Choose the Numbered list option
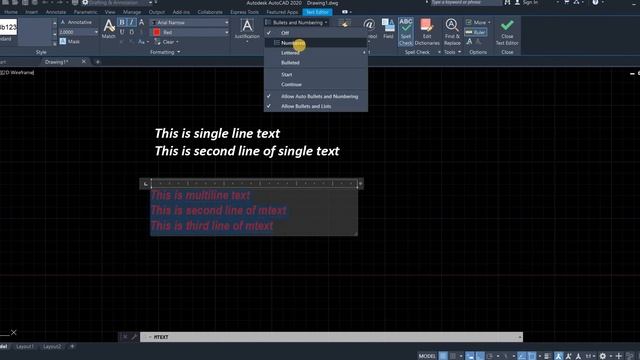Screen dimensions: 640x360 pos(316,42)
